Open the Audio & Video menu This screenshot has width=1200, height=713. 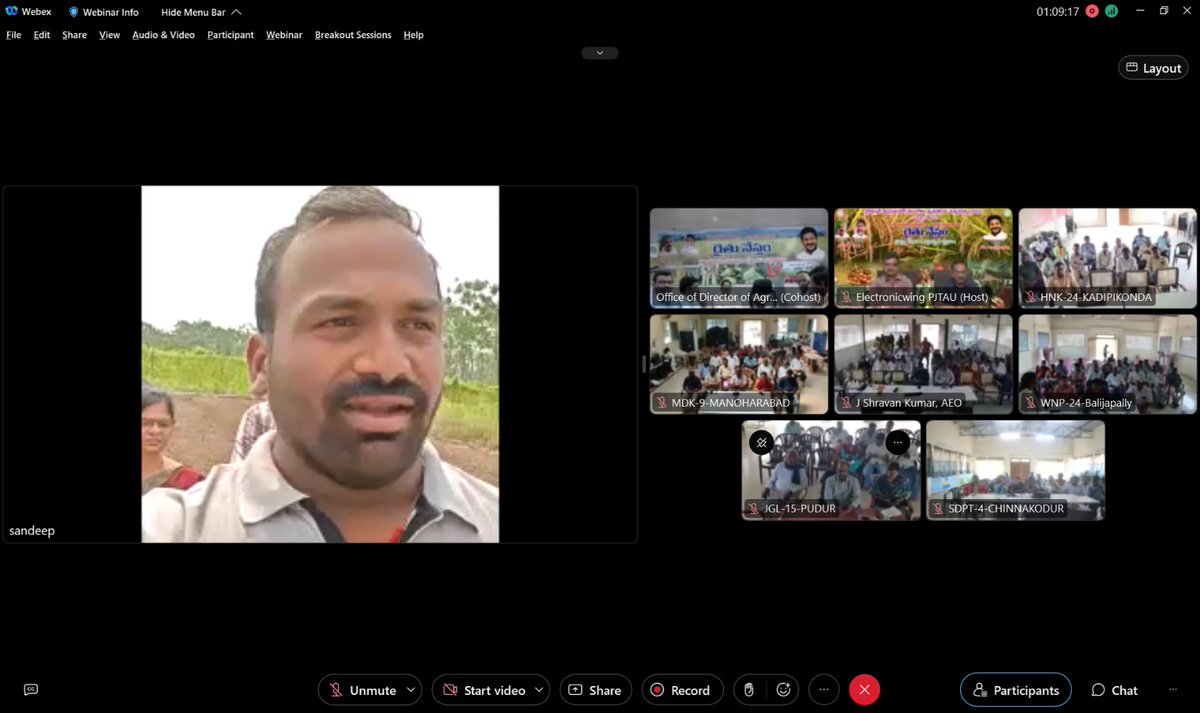pos(164,35)
